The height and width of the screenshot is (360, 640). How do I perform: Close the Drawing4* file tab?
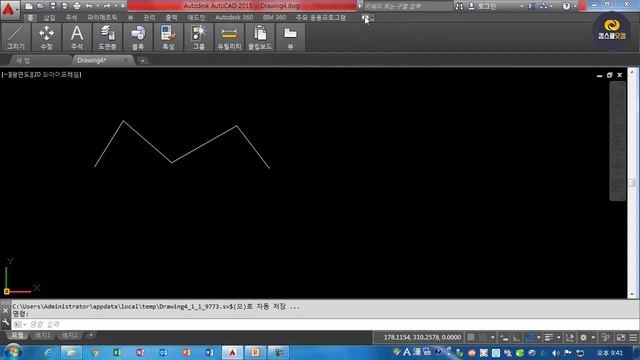[125, 60]
